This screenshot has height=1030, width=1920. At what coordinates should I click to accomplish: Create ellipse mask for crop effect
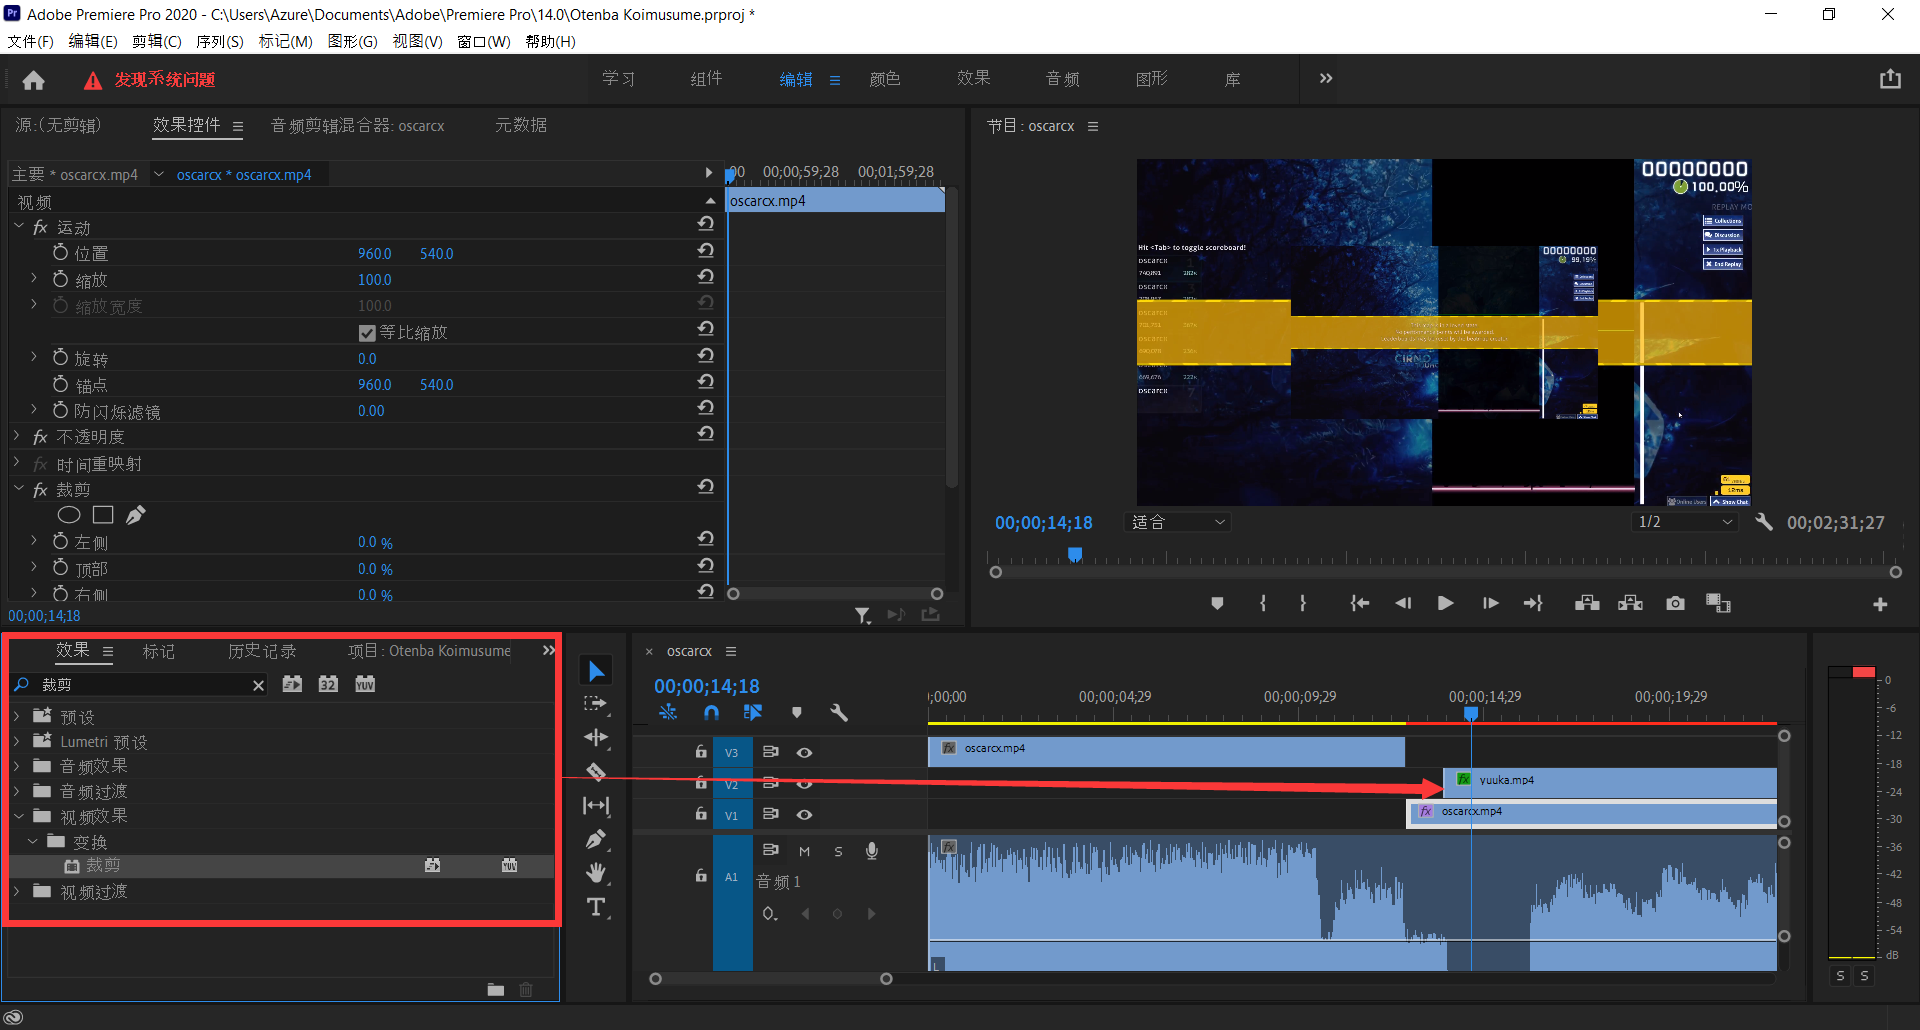[x=69, y=515]
